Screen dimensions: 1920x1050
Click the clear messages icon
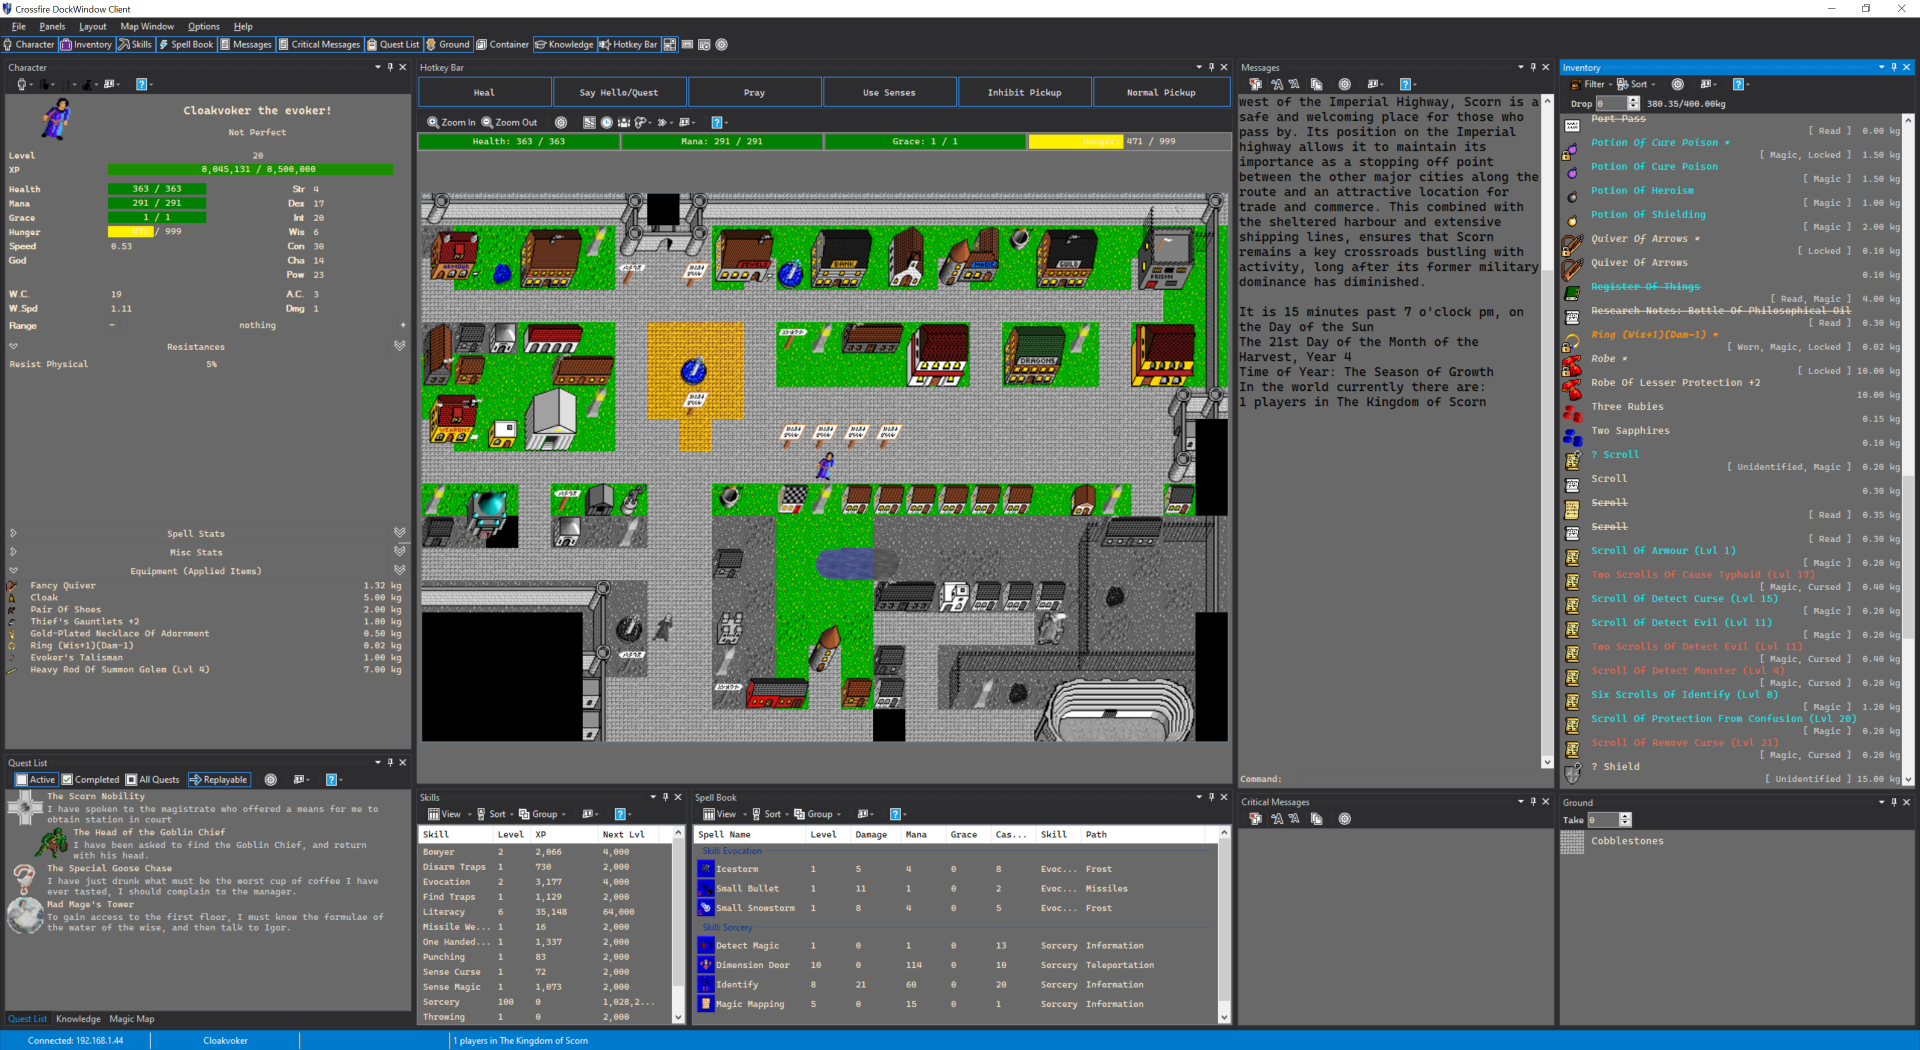point(1256,84)
